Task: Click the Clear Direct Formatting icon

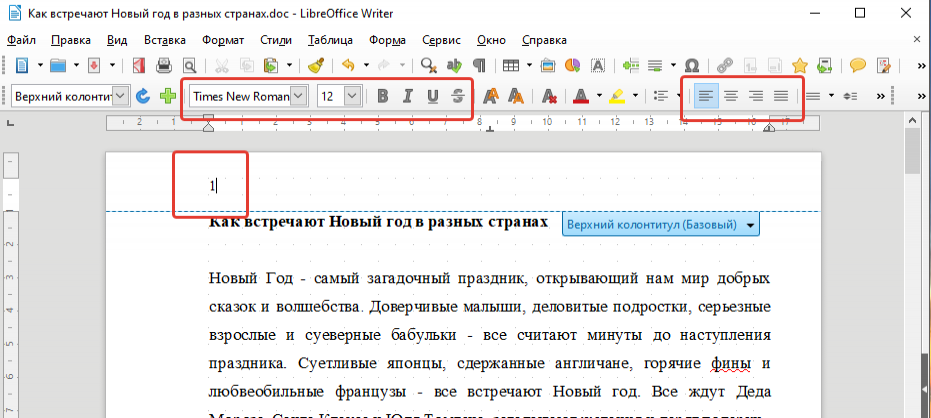Action: [548, 97]
